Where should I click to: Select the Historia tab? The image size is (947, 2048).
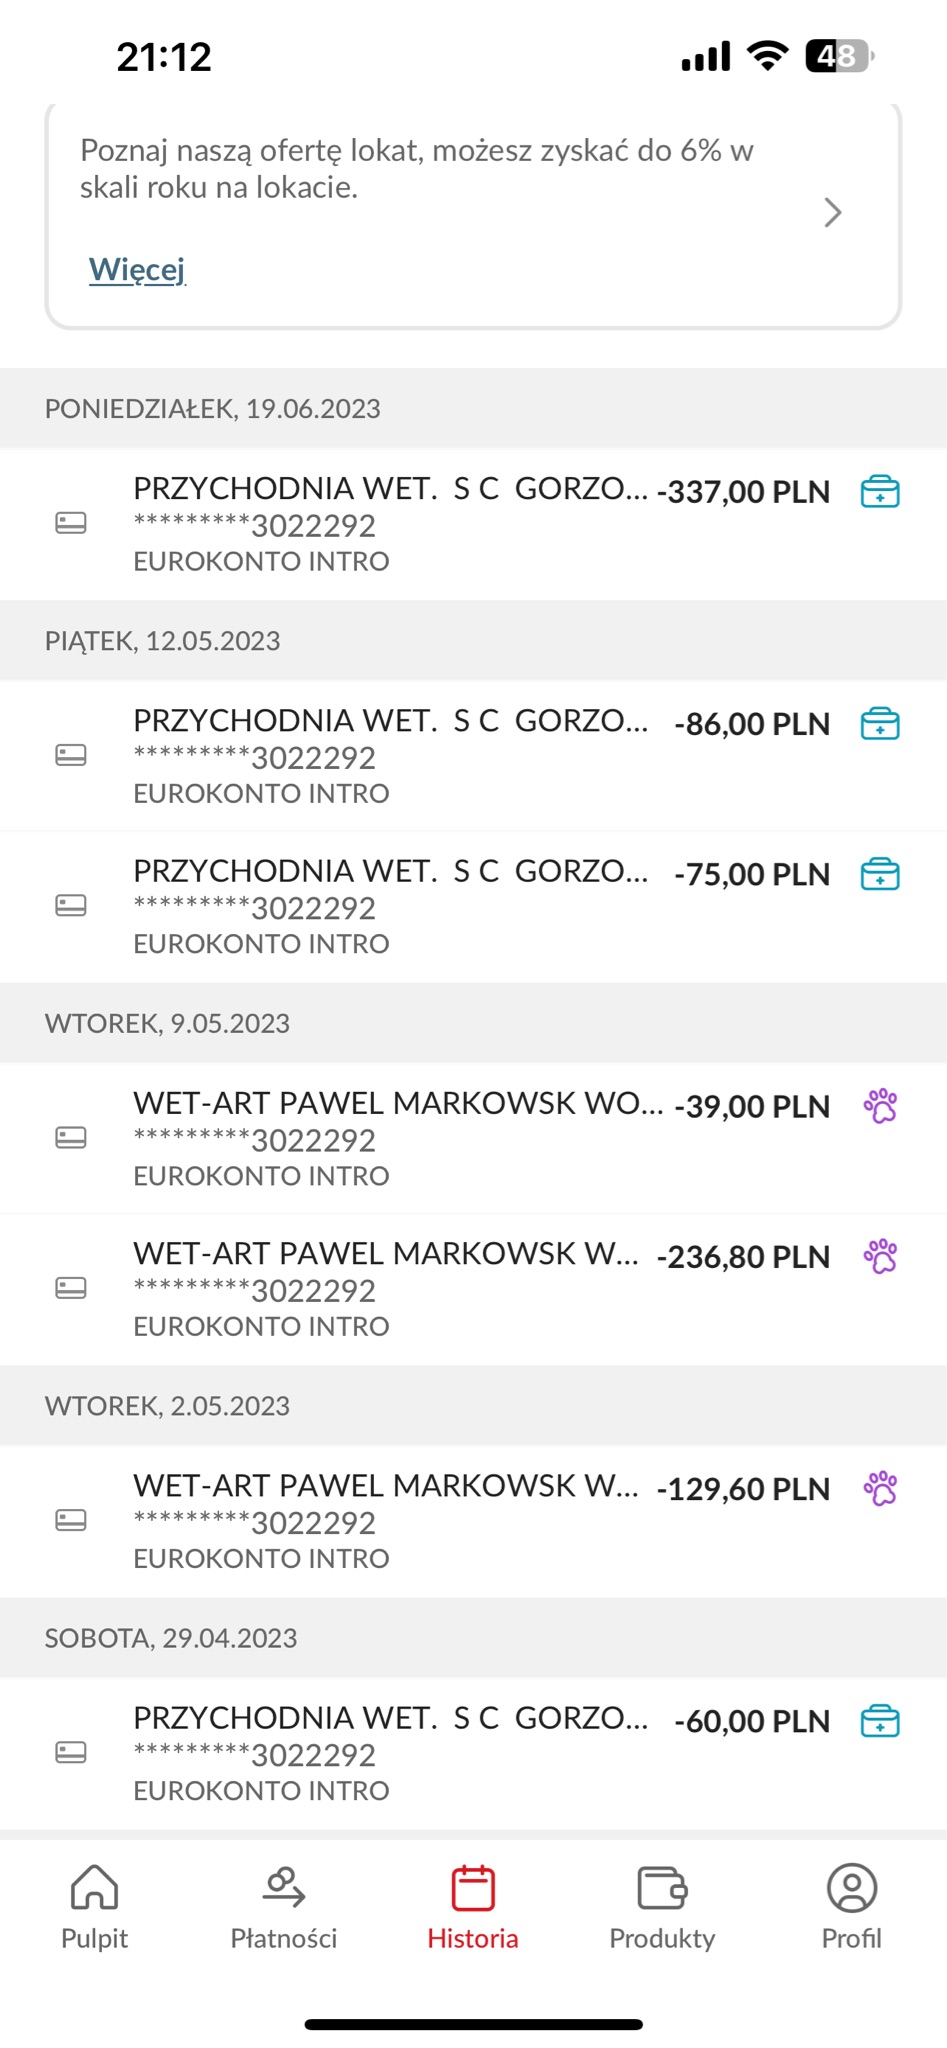473,1908
